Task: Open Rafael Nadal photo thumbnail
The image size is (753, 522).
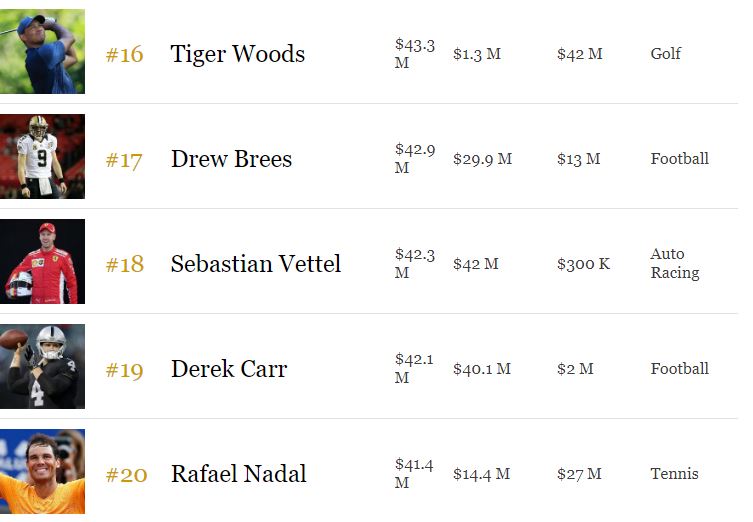Action: click(42, 472)
